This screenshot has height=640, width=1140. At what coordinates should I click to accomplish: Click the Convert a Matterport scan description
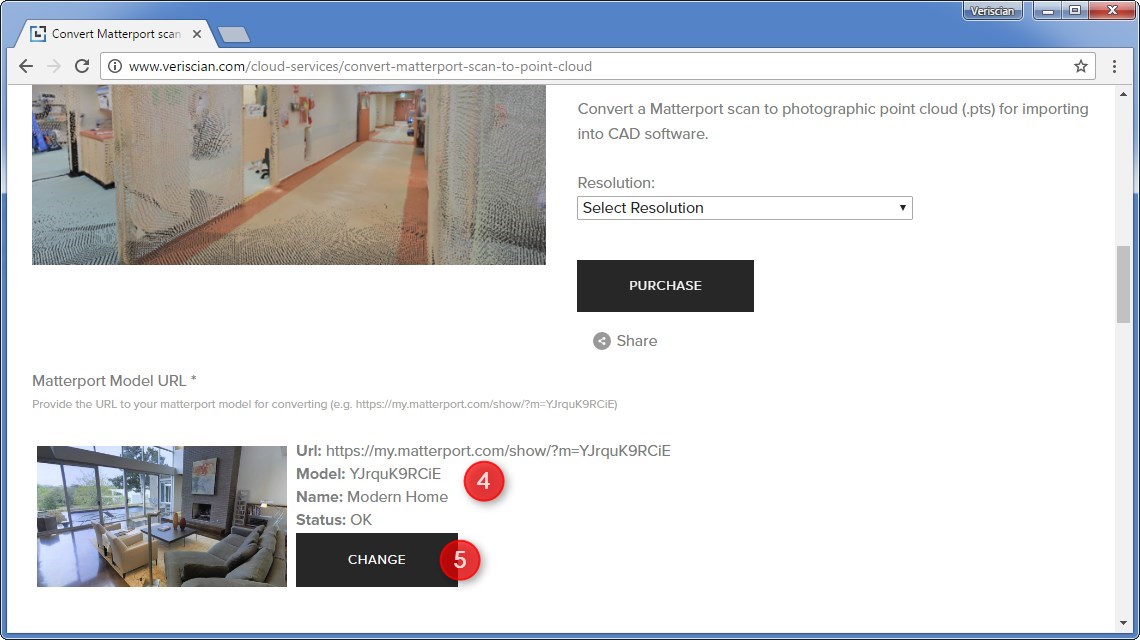coord(832,121)
